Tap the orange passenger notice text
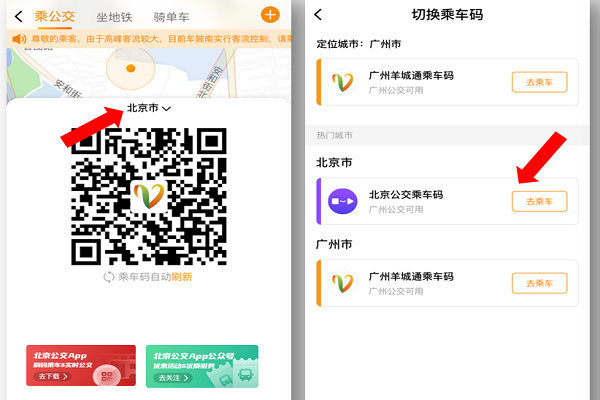This screenshot has height=400, width=600. [x=161, y=39]
